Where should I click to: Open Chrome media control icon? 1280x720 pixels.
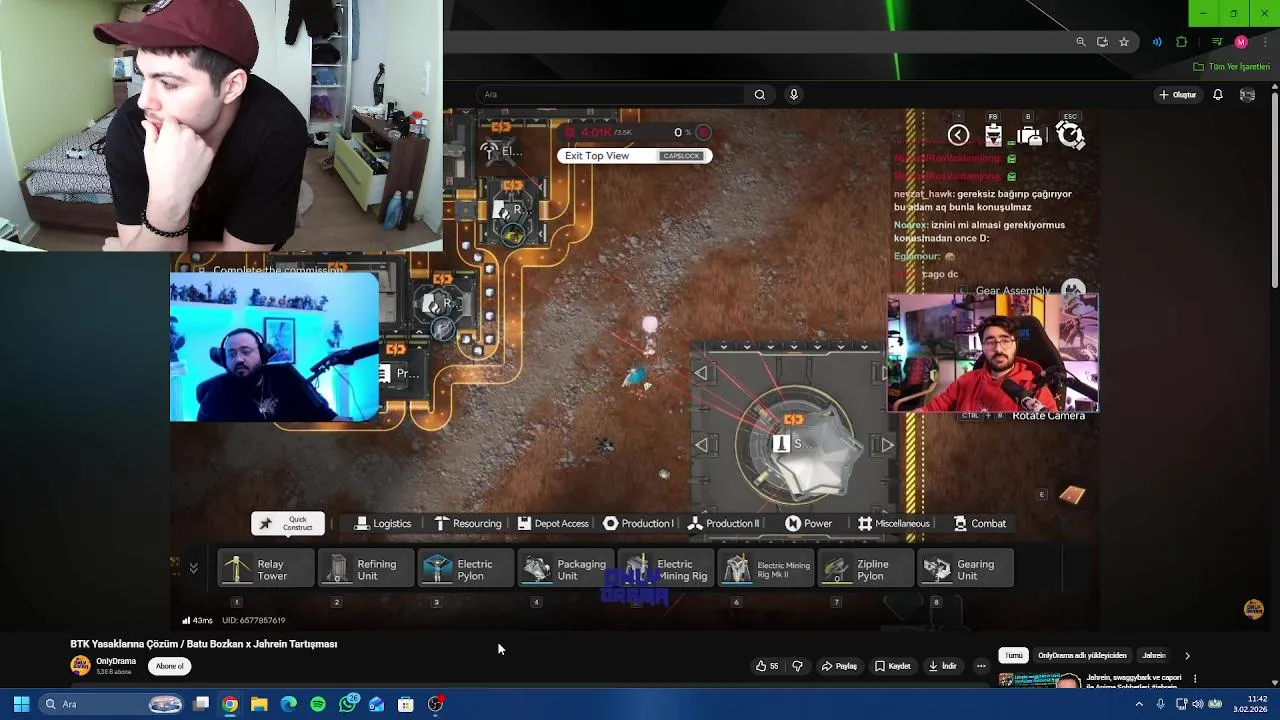(1217, 42)
